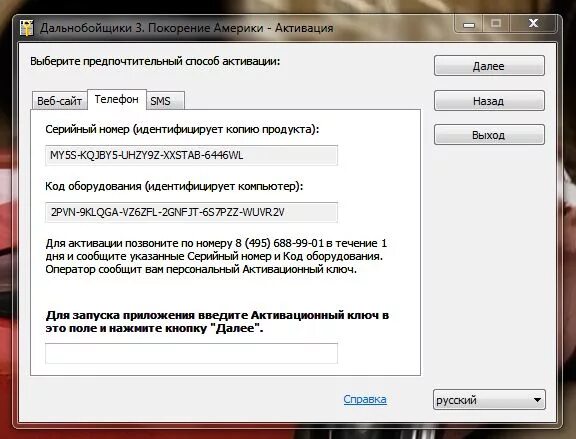The image size is (576, 439).
Task: Go back with the Назад button
Action: point(489,101)
